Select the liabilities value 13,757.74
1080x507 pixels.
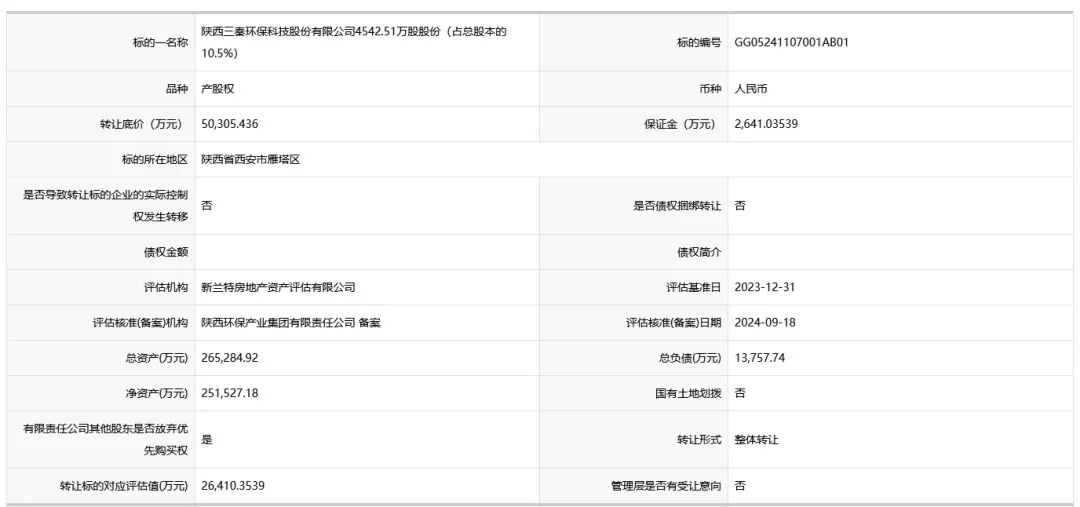tap(760, 358)
